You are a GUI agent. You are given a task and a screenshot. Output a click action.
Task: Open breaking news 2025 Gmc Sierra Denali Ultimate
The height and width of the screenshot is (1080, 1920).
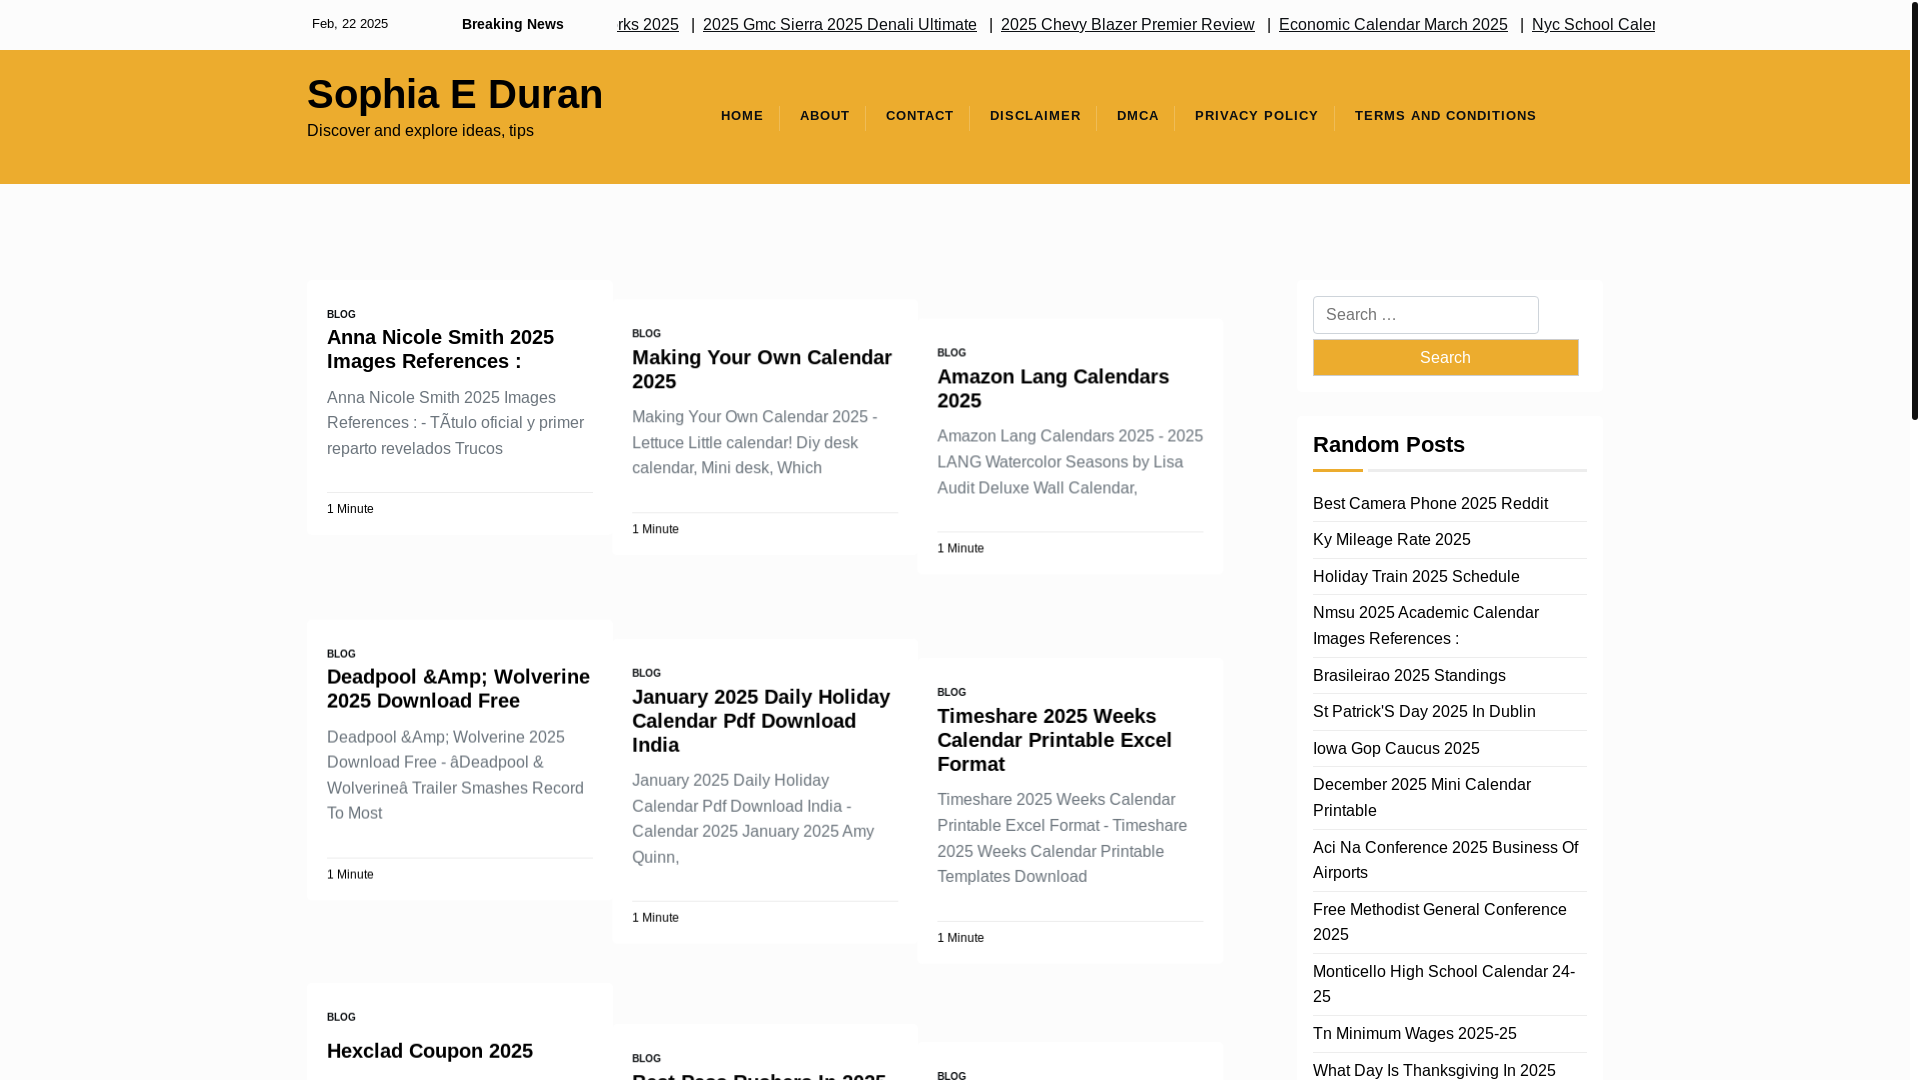(x=839, y=24)
